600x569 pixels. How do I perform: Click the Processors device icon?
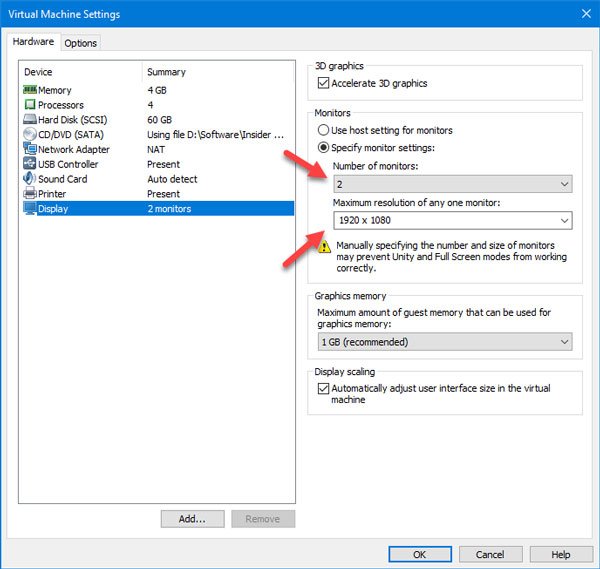tap(29, 104)
